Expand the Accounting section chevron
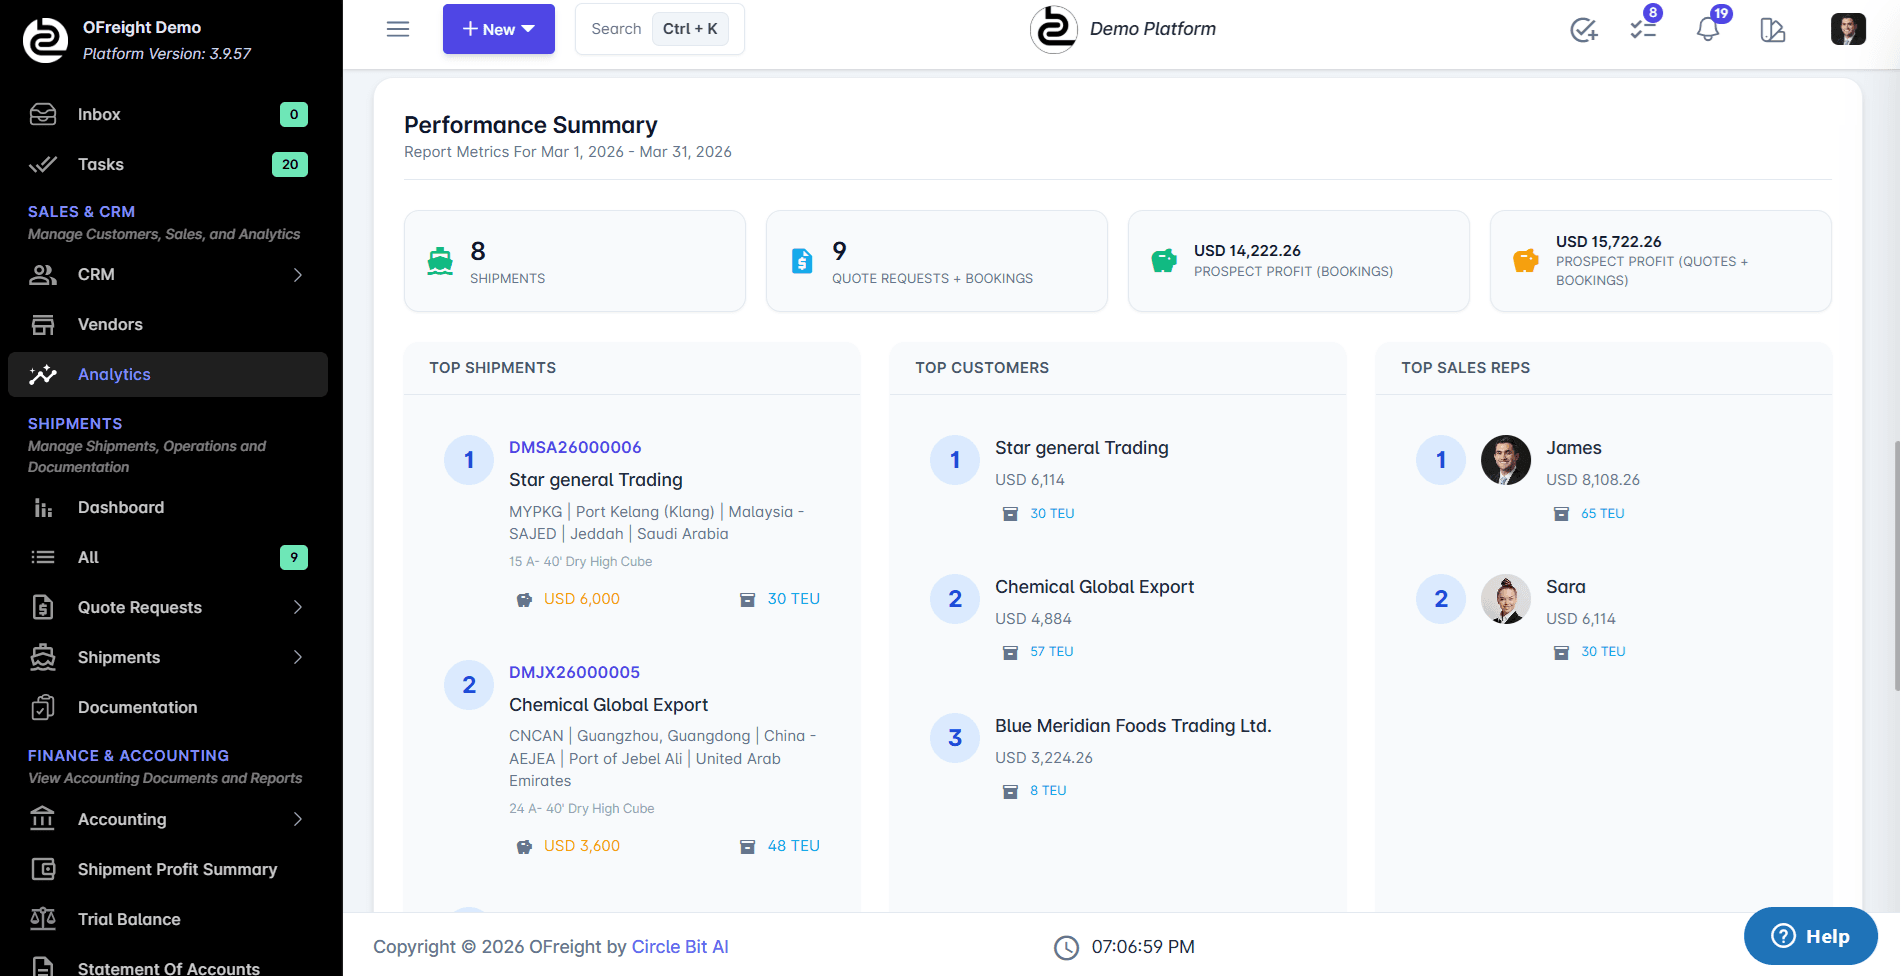This screenshot has height=980, width=1903. tap(297, 819)
